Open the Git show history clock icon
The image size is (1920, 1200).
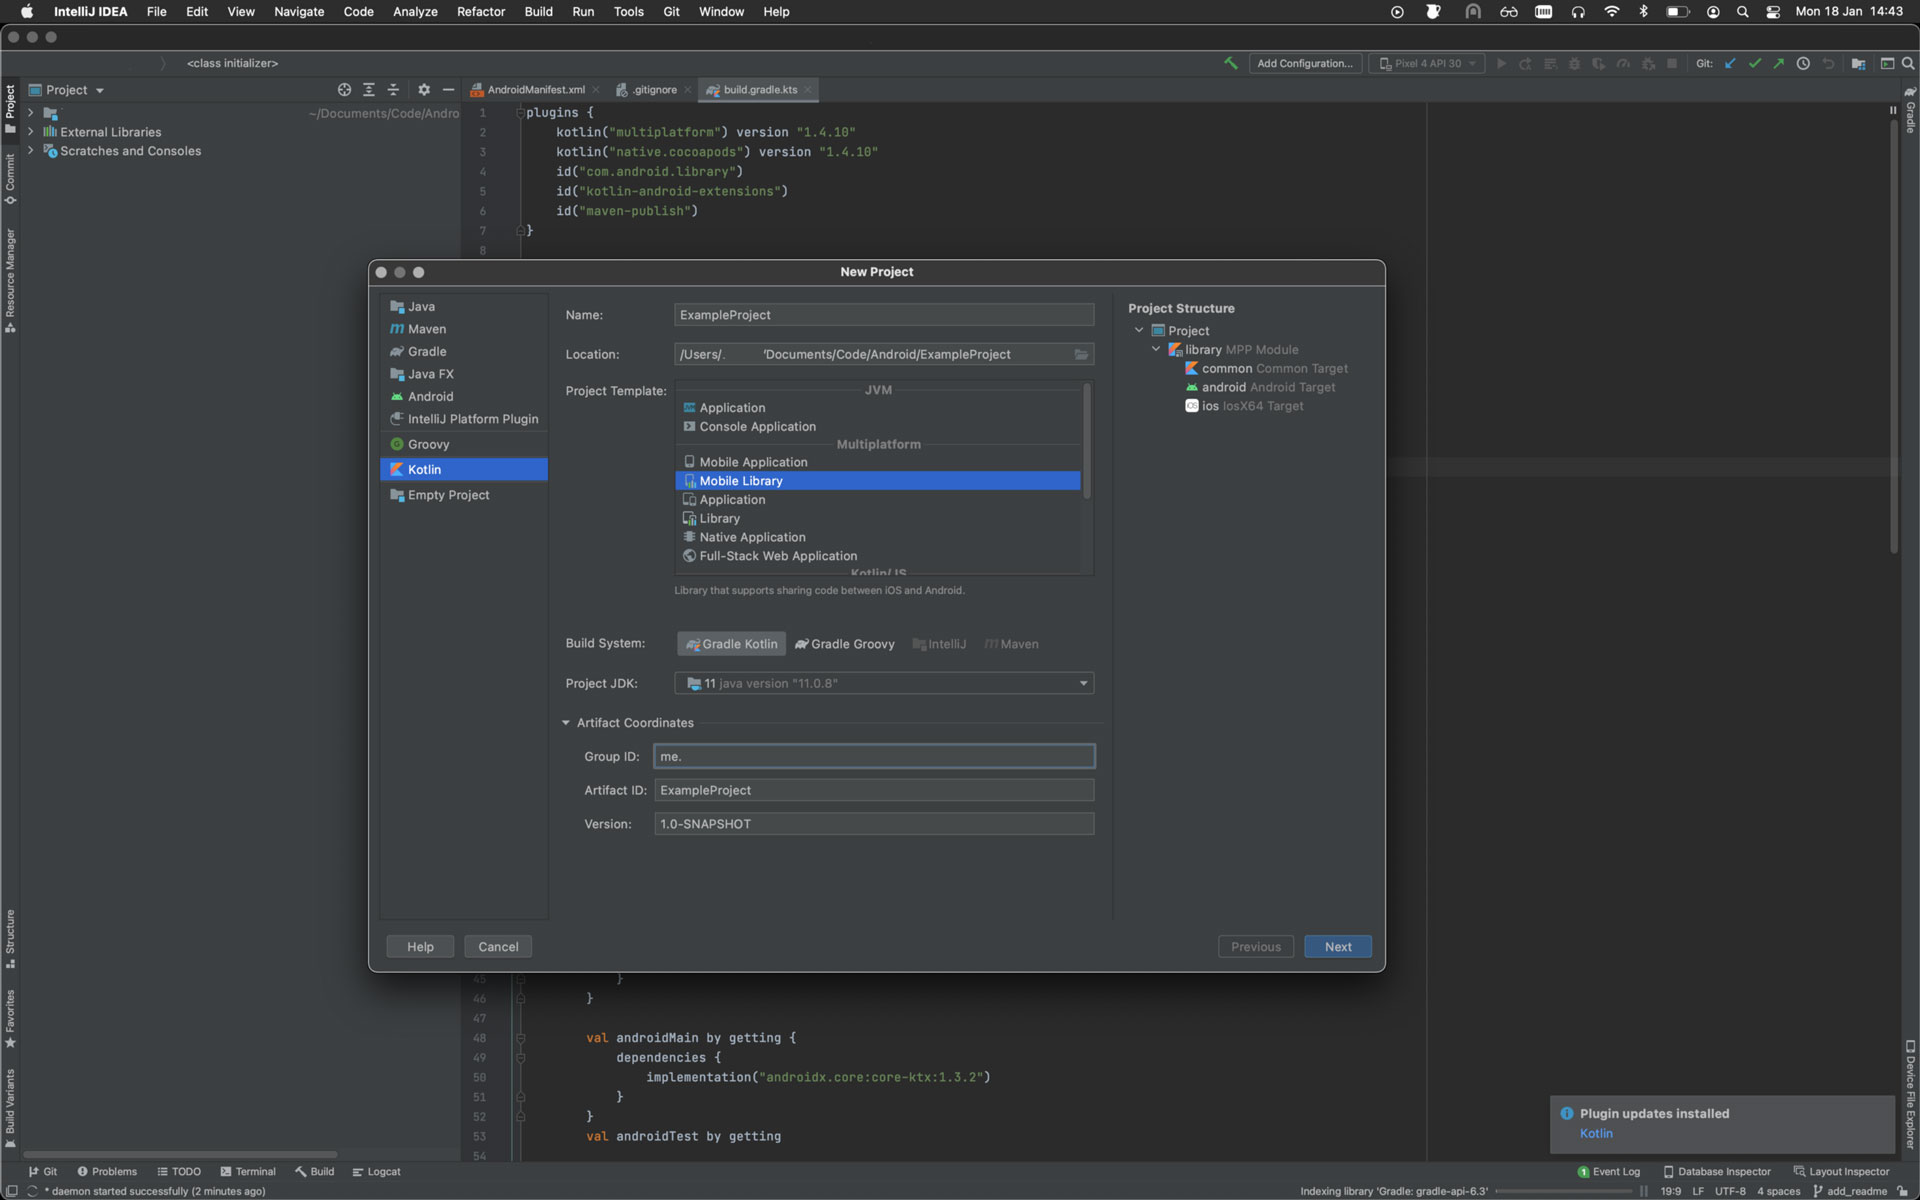1803,63
